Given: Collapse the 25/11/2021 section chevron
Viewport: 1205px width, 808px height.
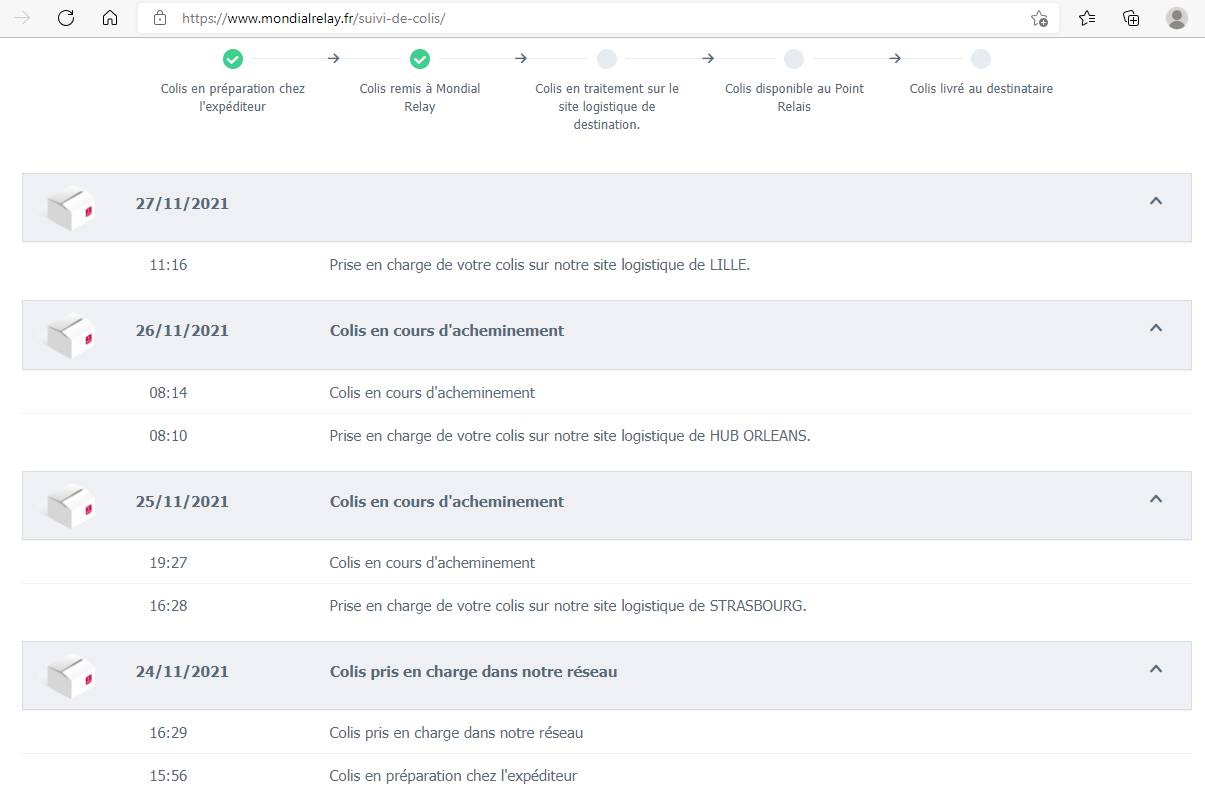Looking at the screenshot, I should [1156, 499].
